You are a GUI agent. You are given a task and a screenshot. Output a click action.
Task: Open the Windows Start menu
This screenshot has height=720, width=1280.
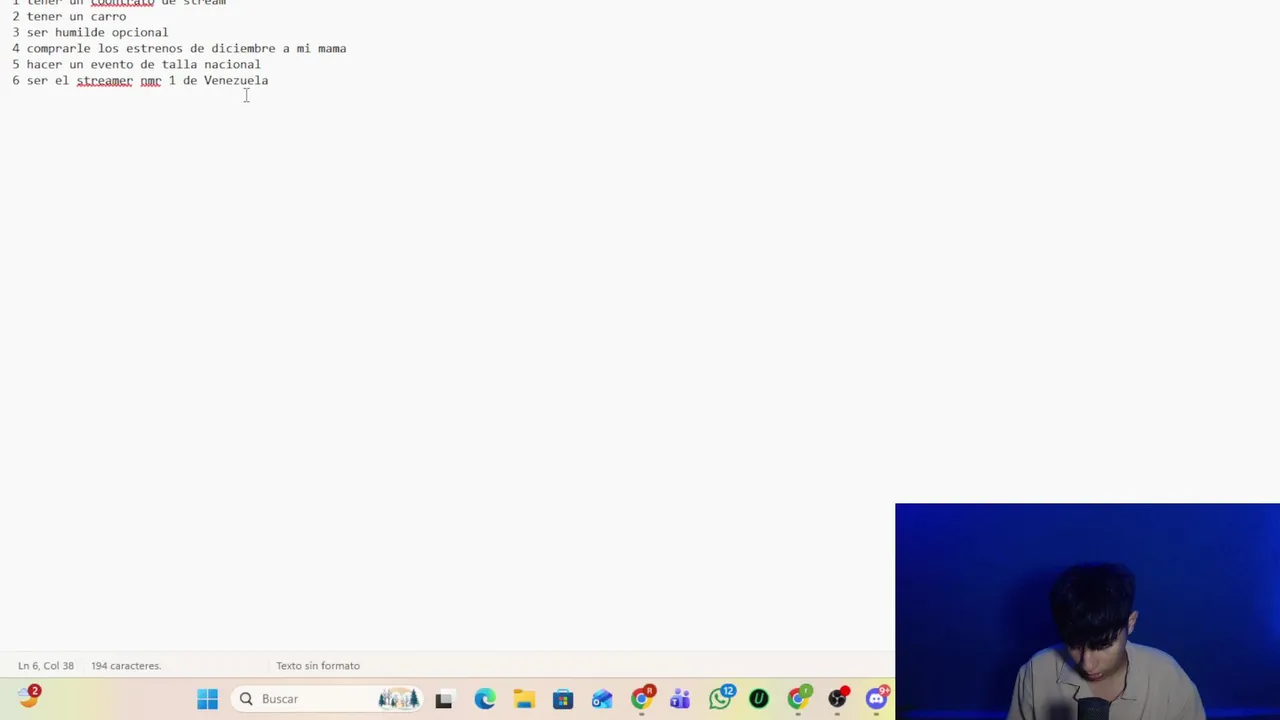(207, 699)
